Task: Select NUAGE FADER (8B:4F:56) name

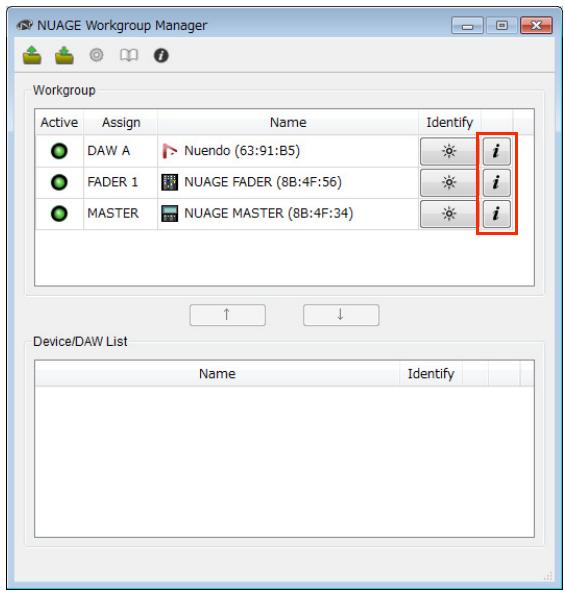Action: click(263, 182)
